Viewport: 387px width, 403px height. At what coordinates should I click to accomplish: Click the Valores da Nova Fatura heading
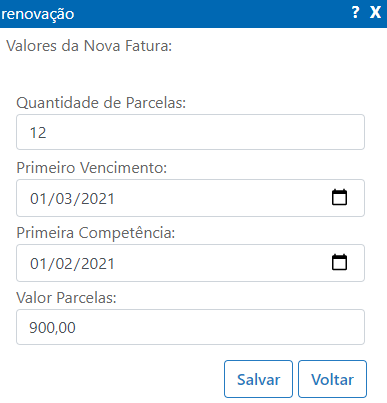click(89, 46)
